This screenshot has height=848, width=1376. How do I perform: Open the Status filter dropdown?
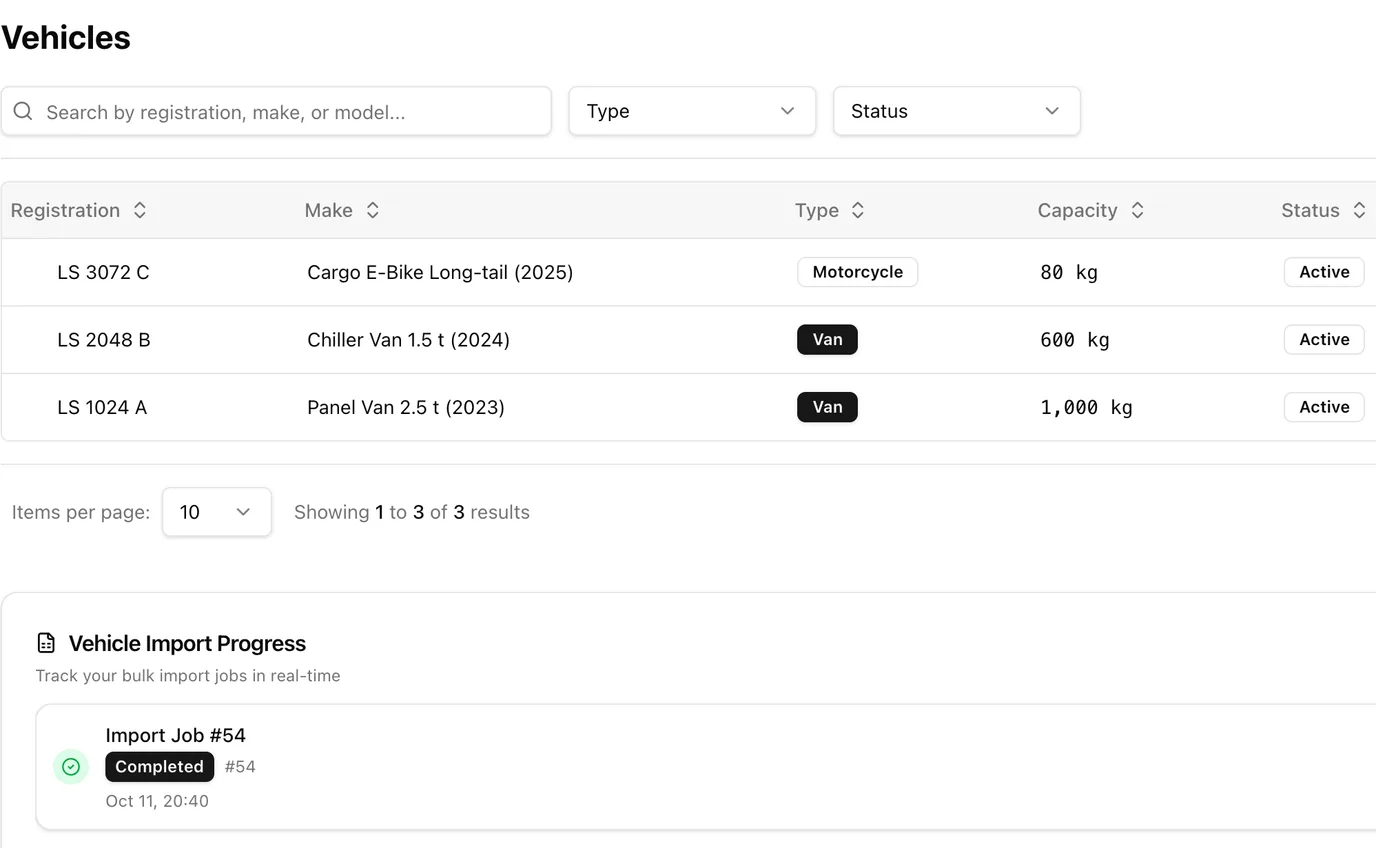coord(956,111)
